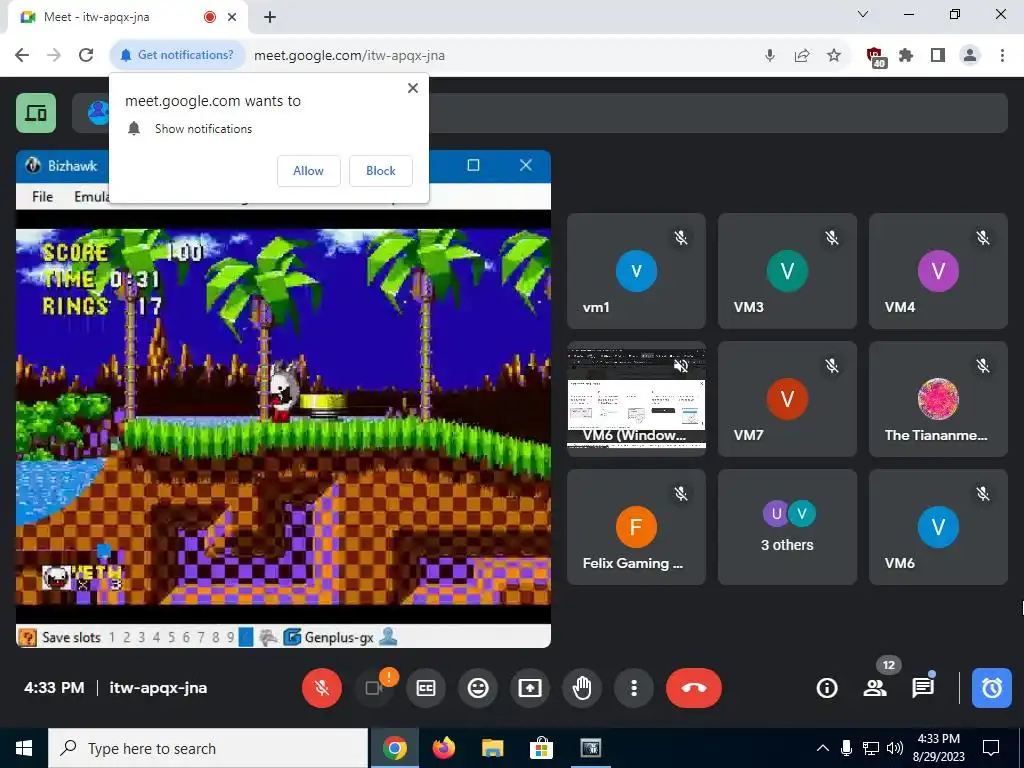Screen dimensions: 1024x768
Task: Select the Felix Gaming participant tile
Action: pos(636,527)
